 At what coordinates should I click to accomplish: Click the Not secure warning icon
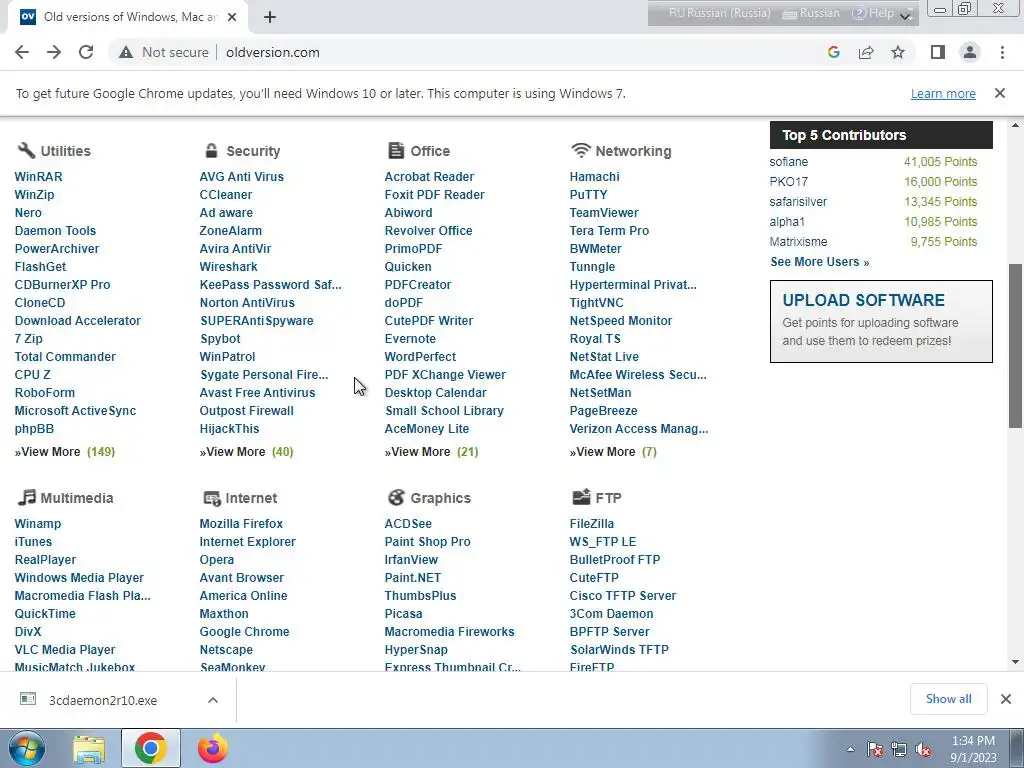(x=125, y=52)
